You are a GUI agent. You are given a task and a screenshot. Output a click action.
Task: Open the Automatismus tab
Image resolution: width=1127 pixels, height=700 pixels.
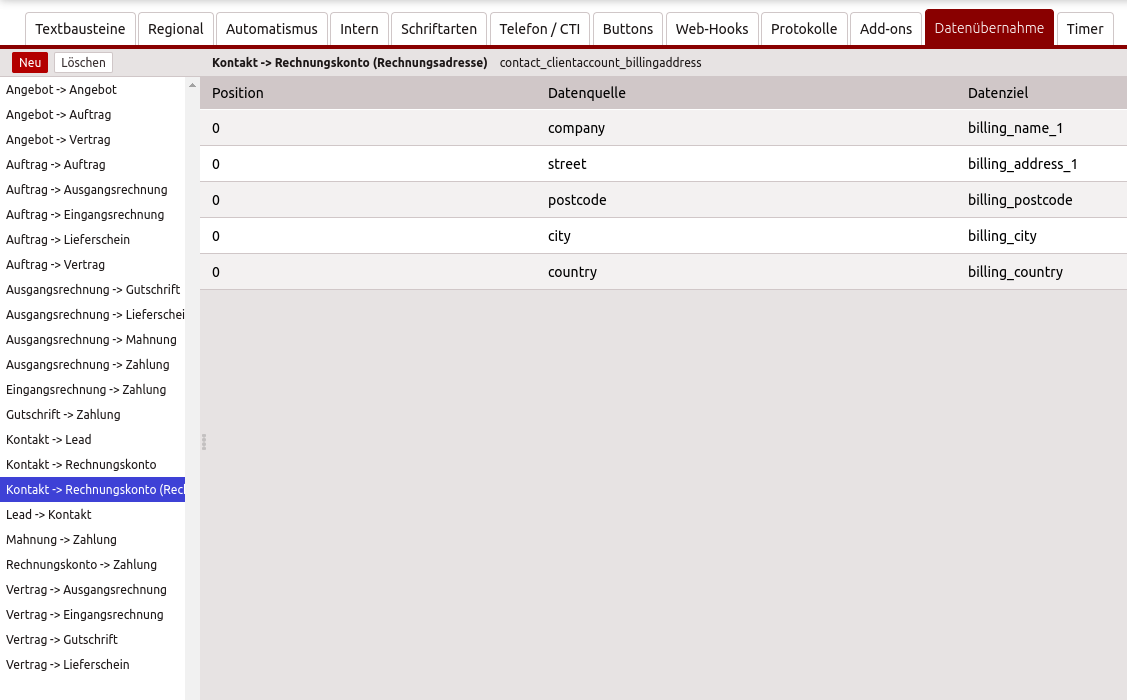click(x=271, y=29)
